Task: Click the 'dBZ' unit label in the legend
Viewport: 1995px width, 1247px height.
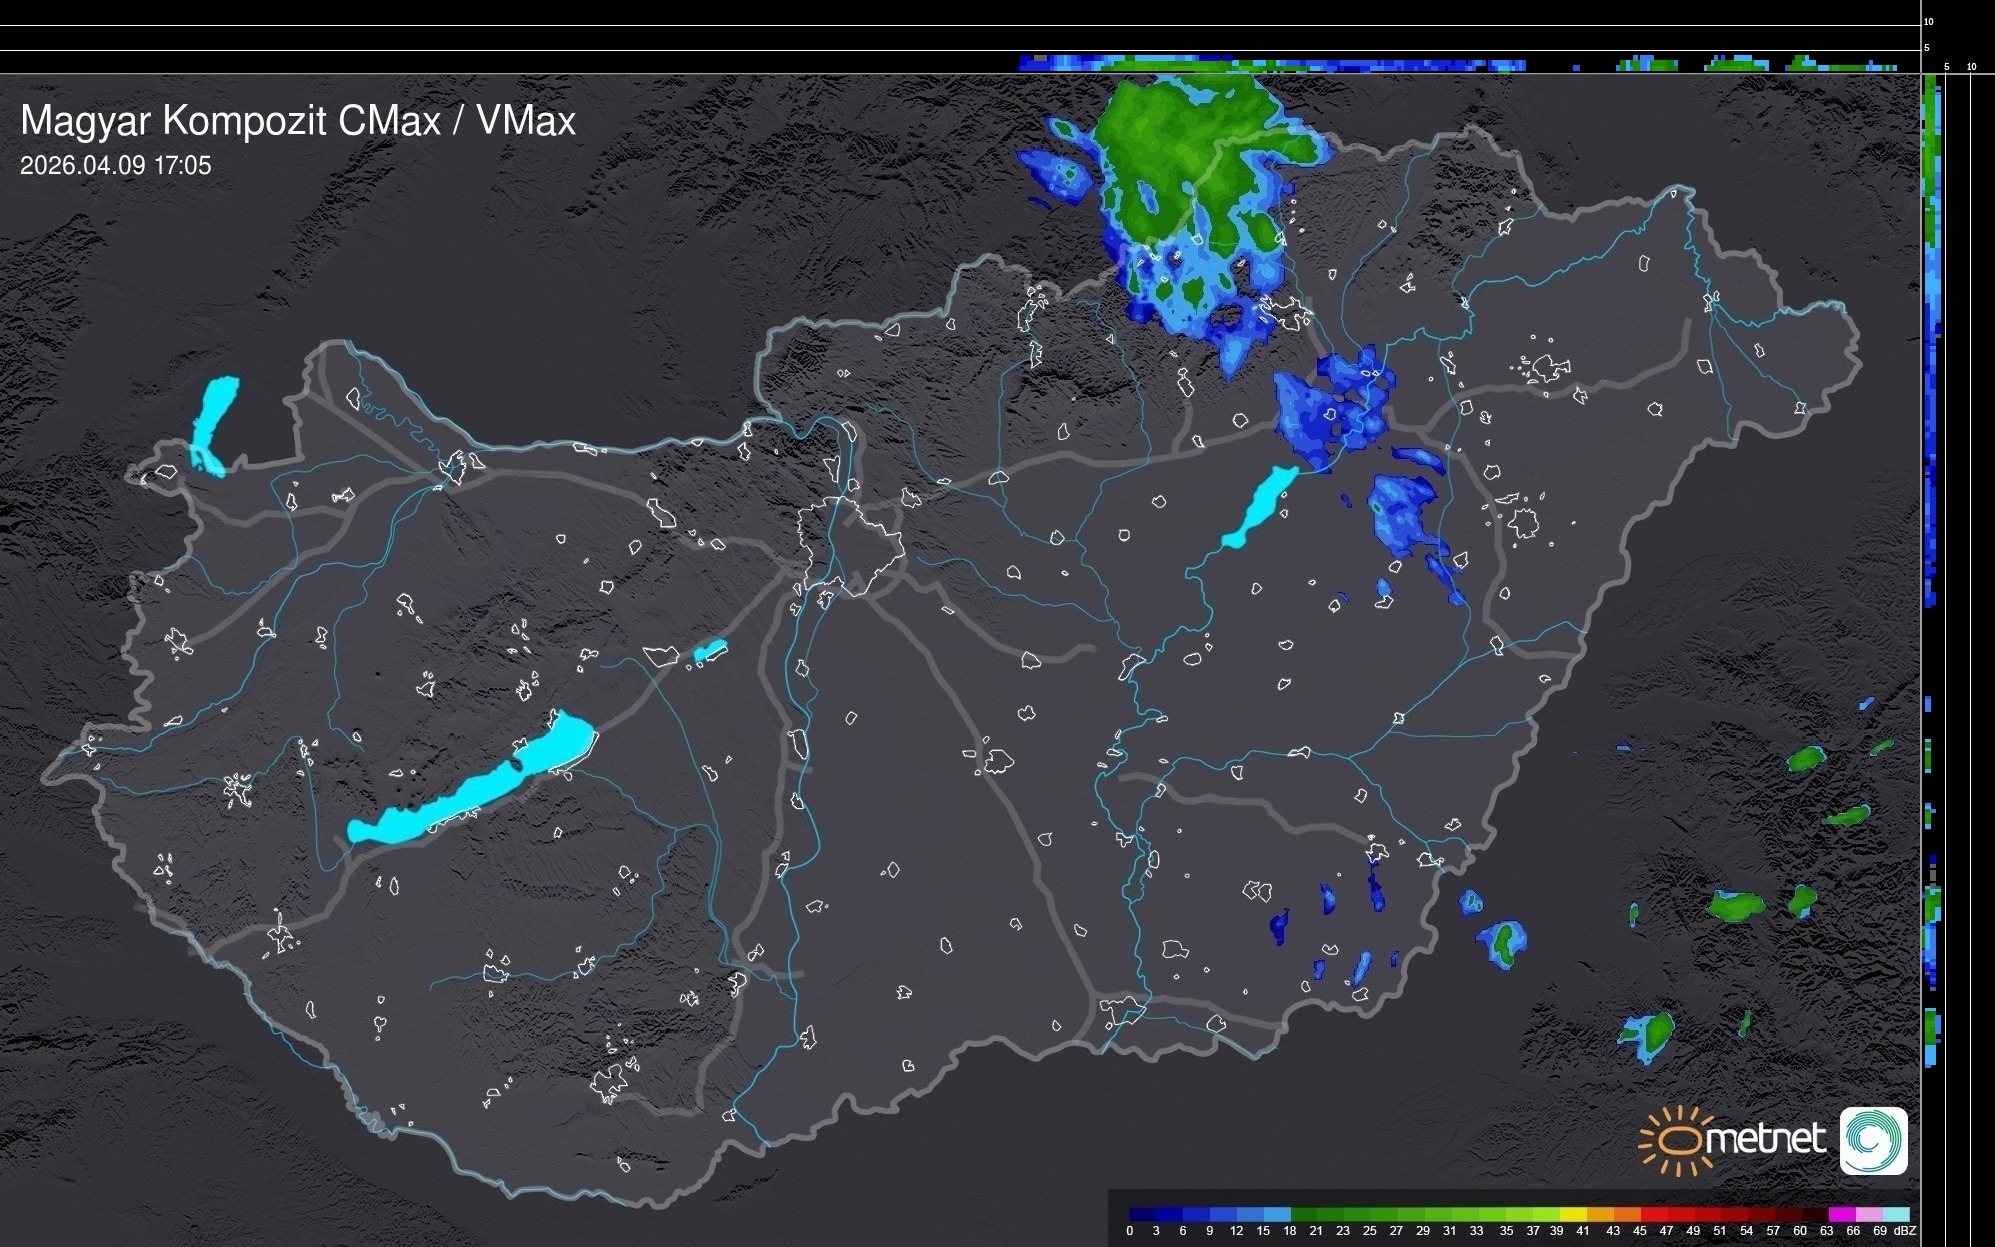Action: (1905, 1231)
